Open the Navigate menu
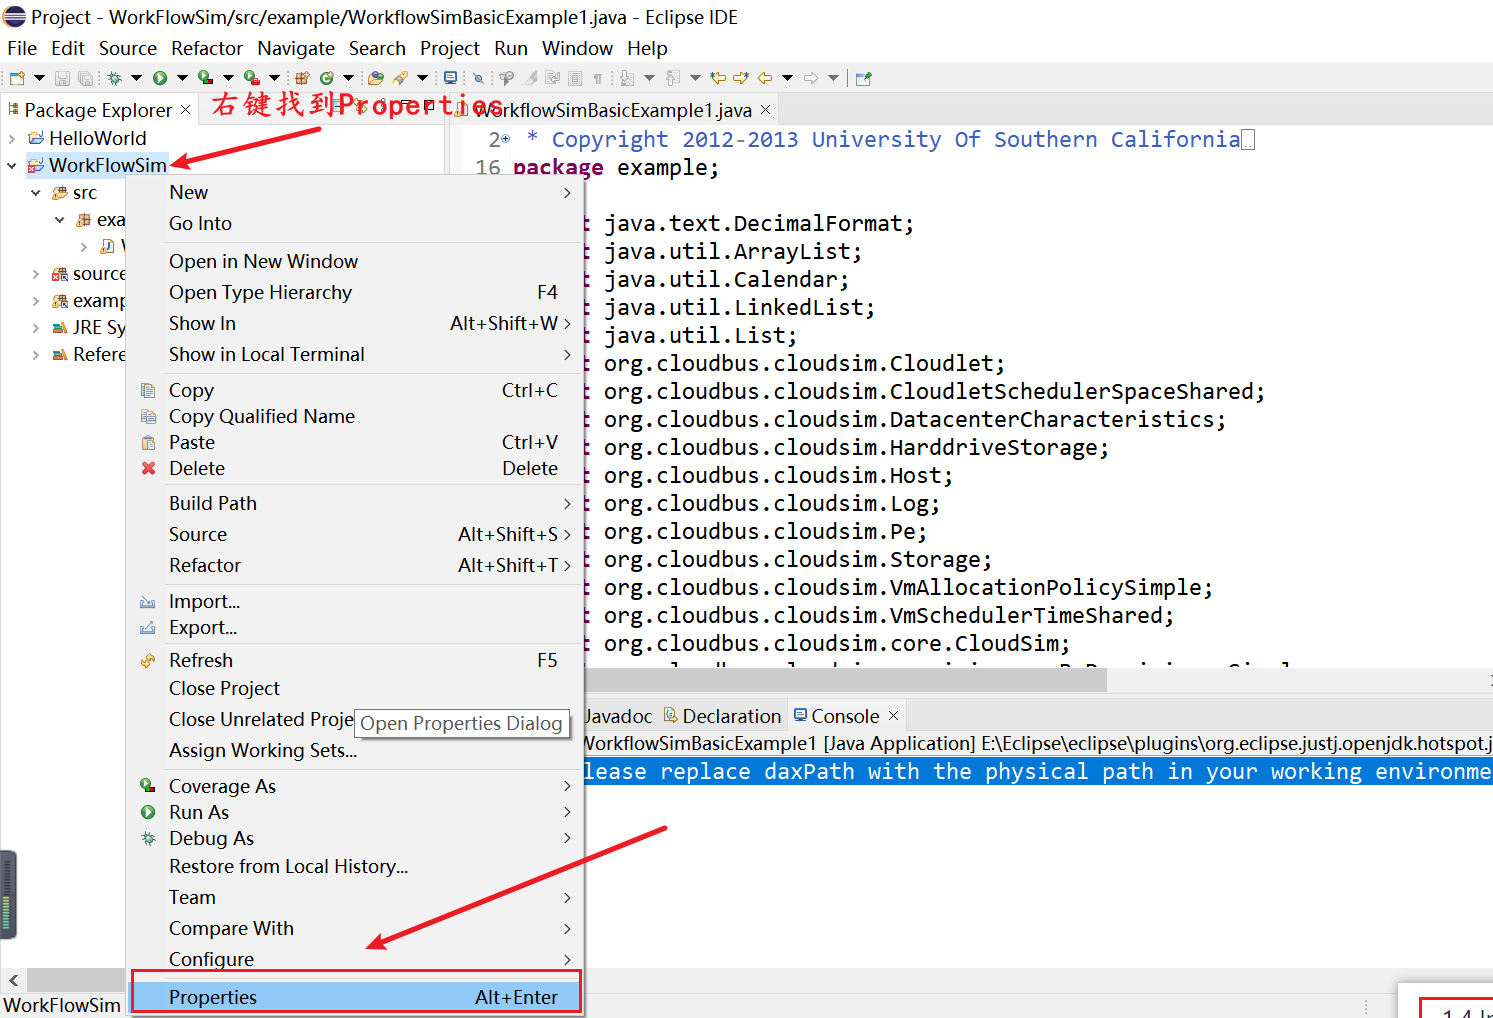This screenshot has width=1493, height=1018. click(296, 48)
